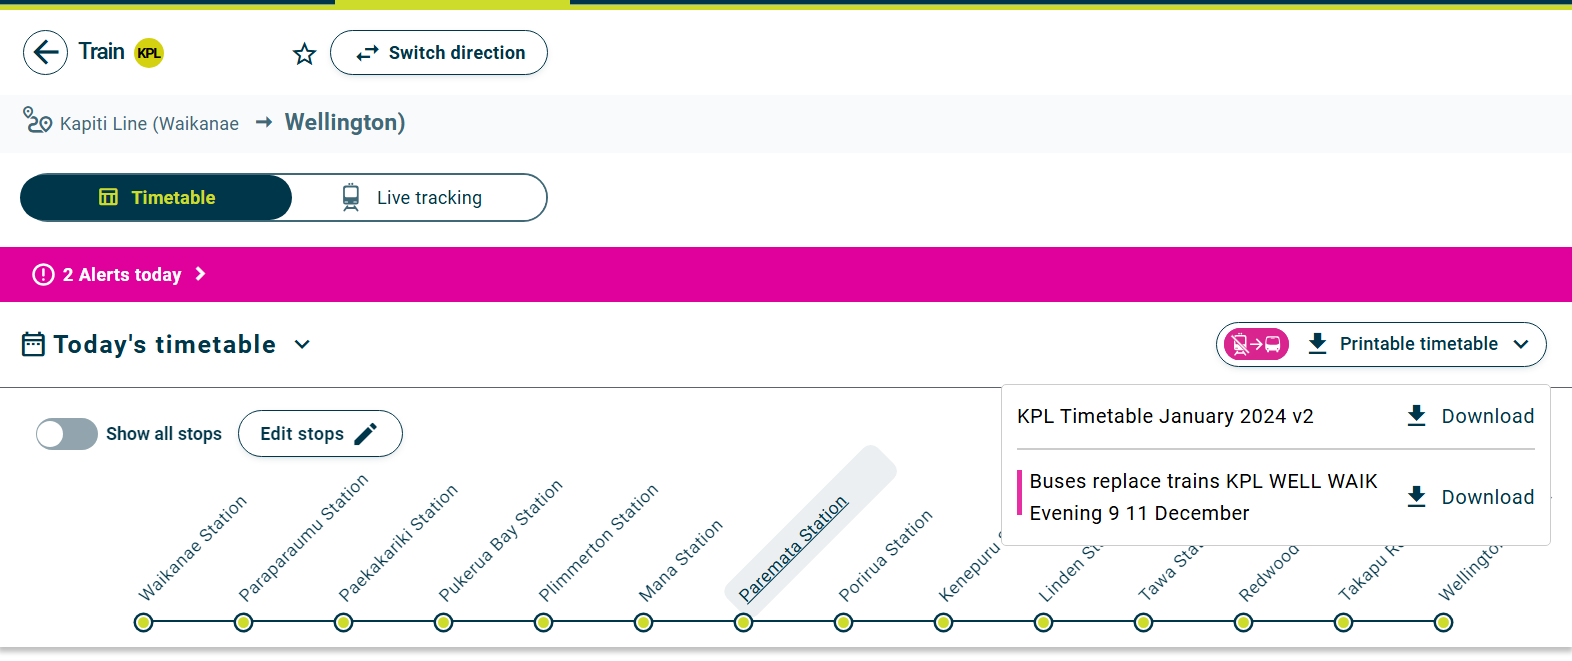The height and width of the screenshot is (661, 1572).
Task: Open the 2 Alerts today banner
Action: click(x=121, y=275)
